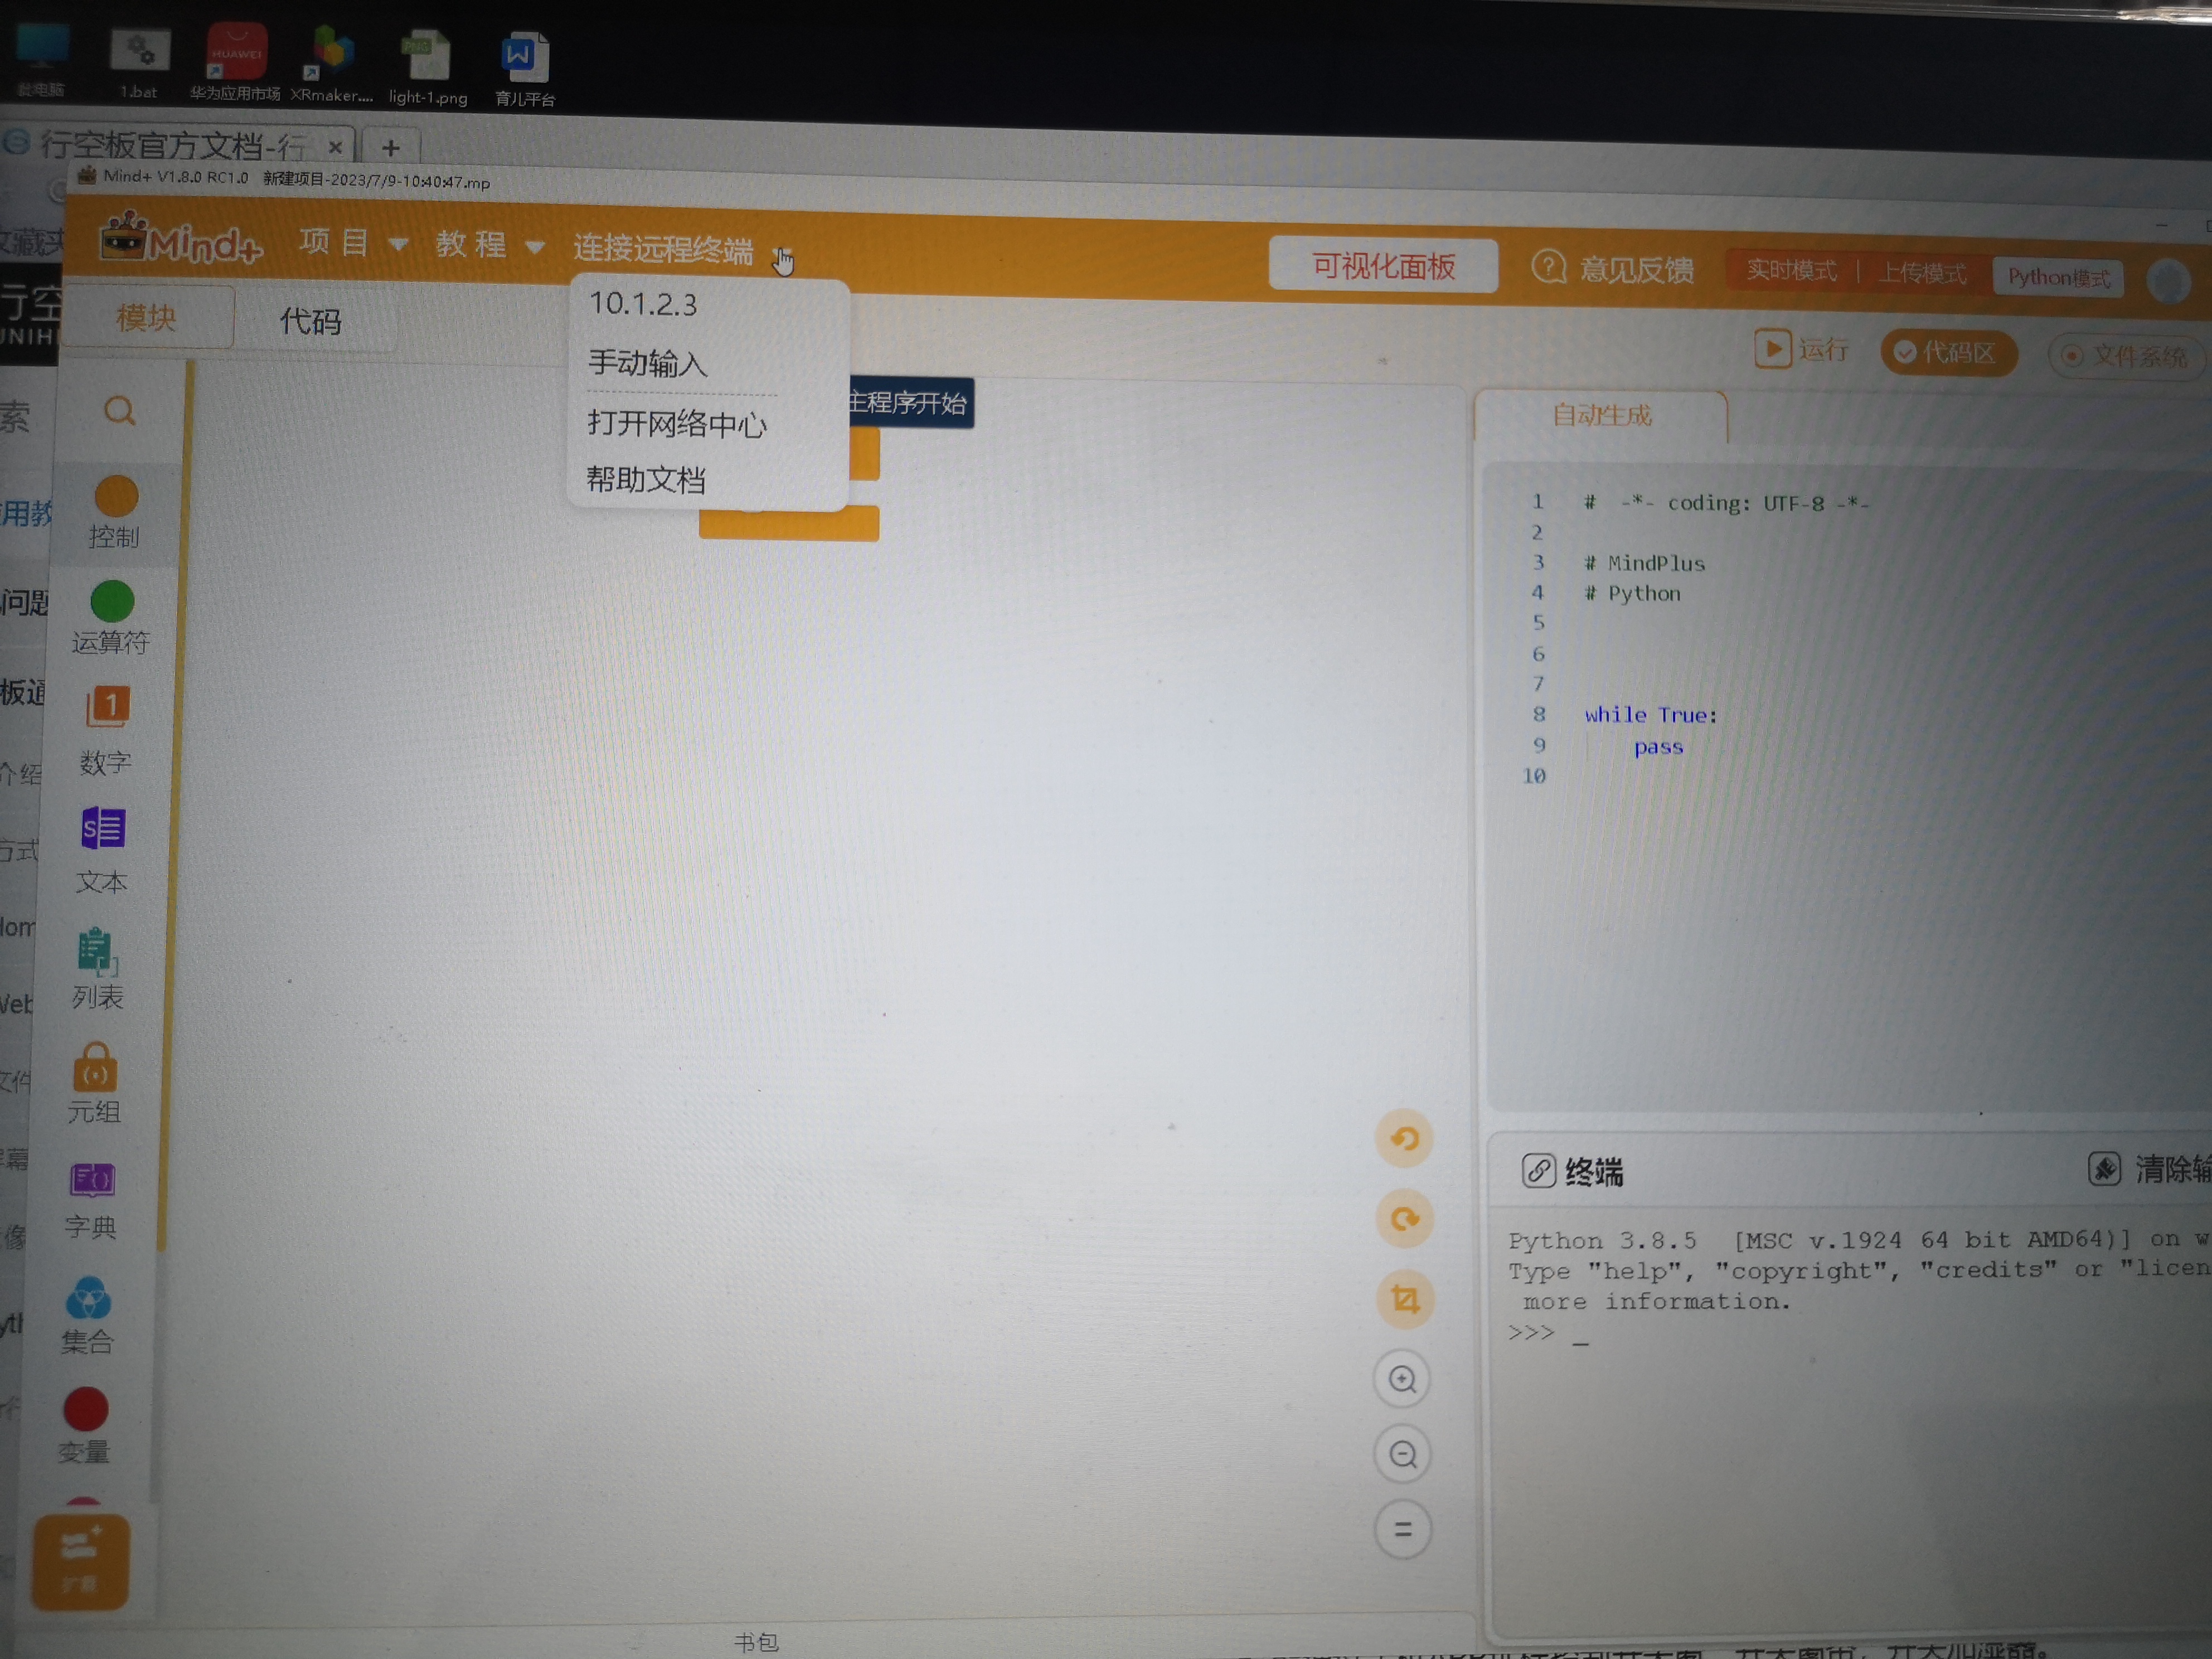Zoom in the block workspace
Image resolution: width=2212 pixels, height=1659 pixels.
[x=1403, y=1380]
